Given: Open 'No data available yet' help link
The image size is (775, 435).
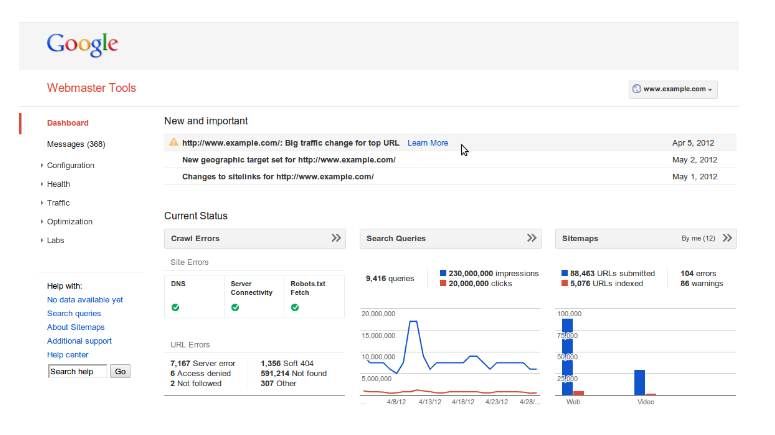Looking at the screenshot, I should click(85, 300).
